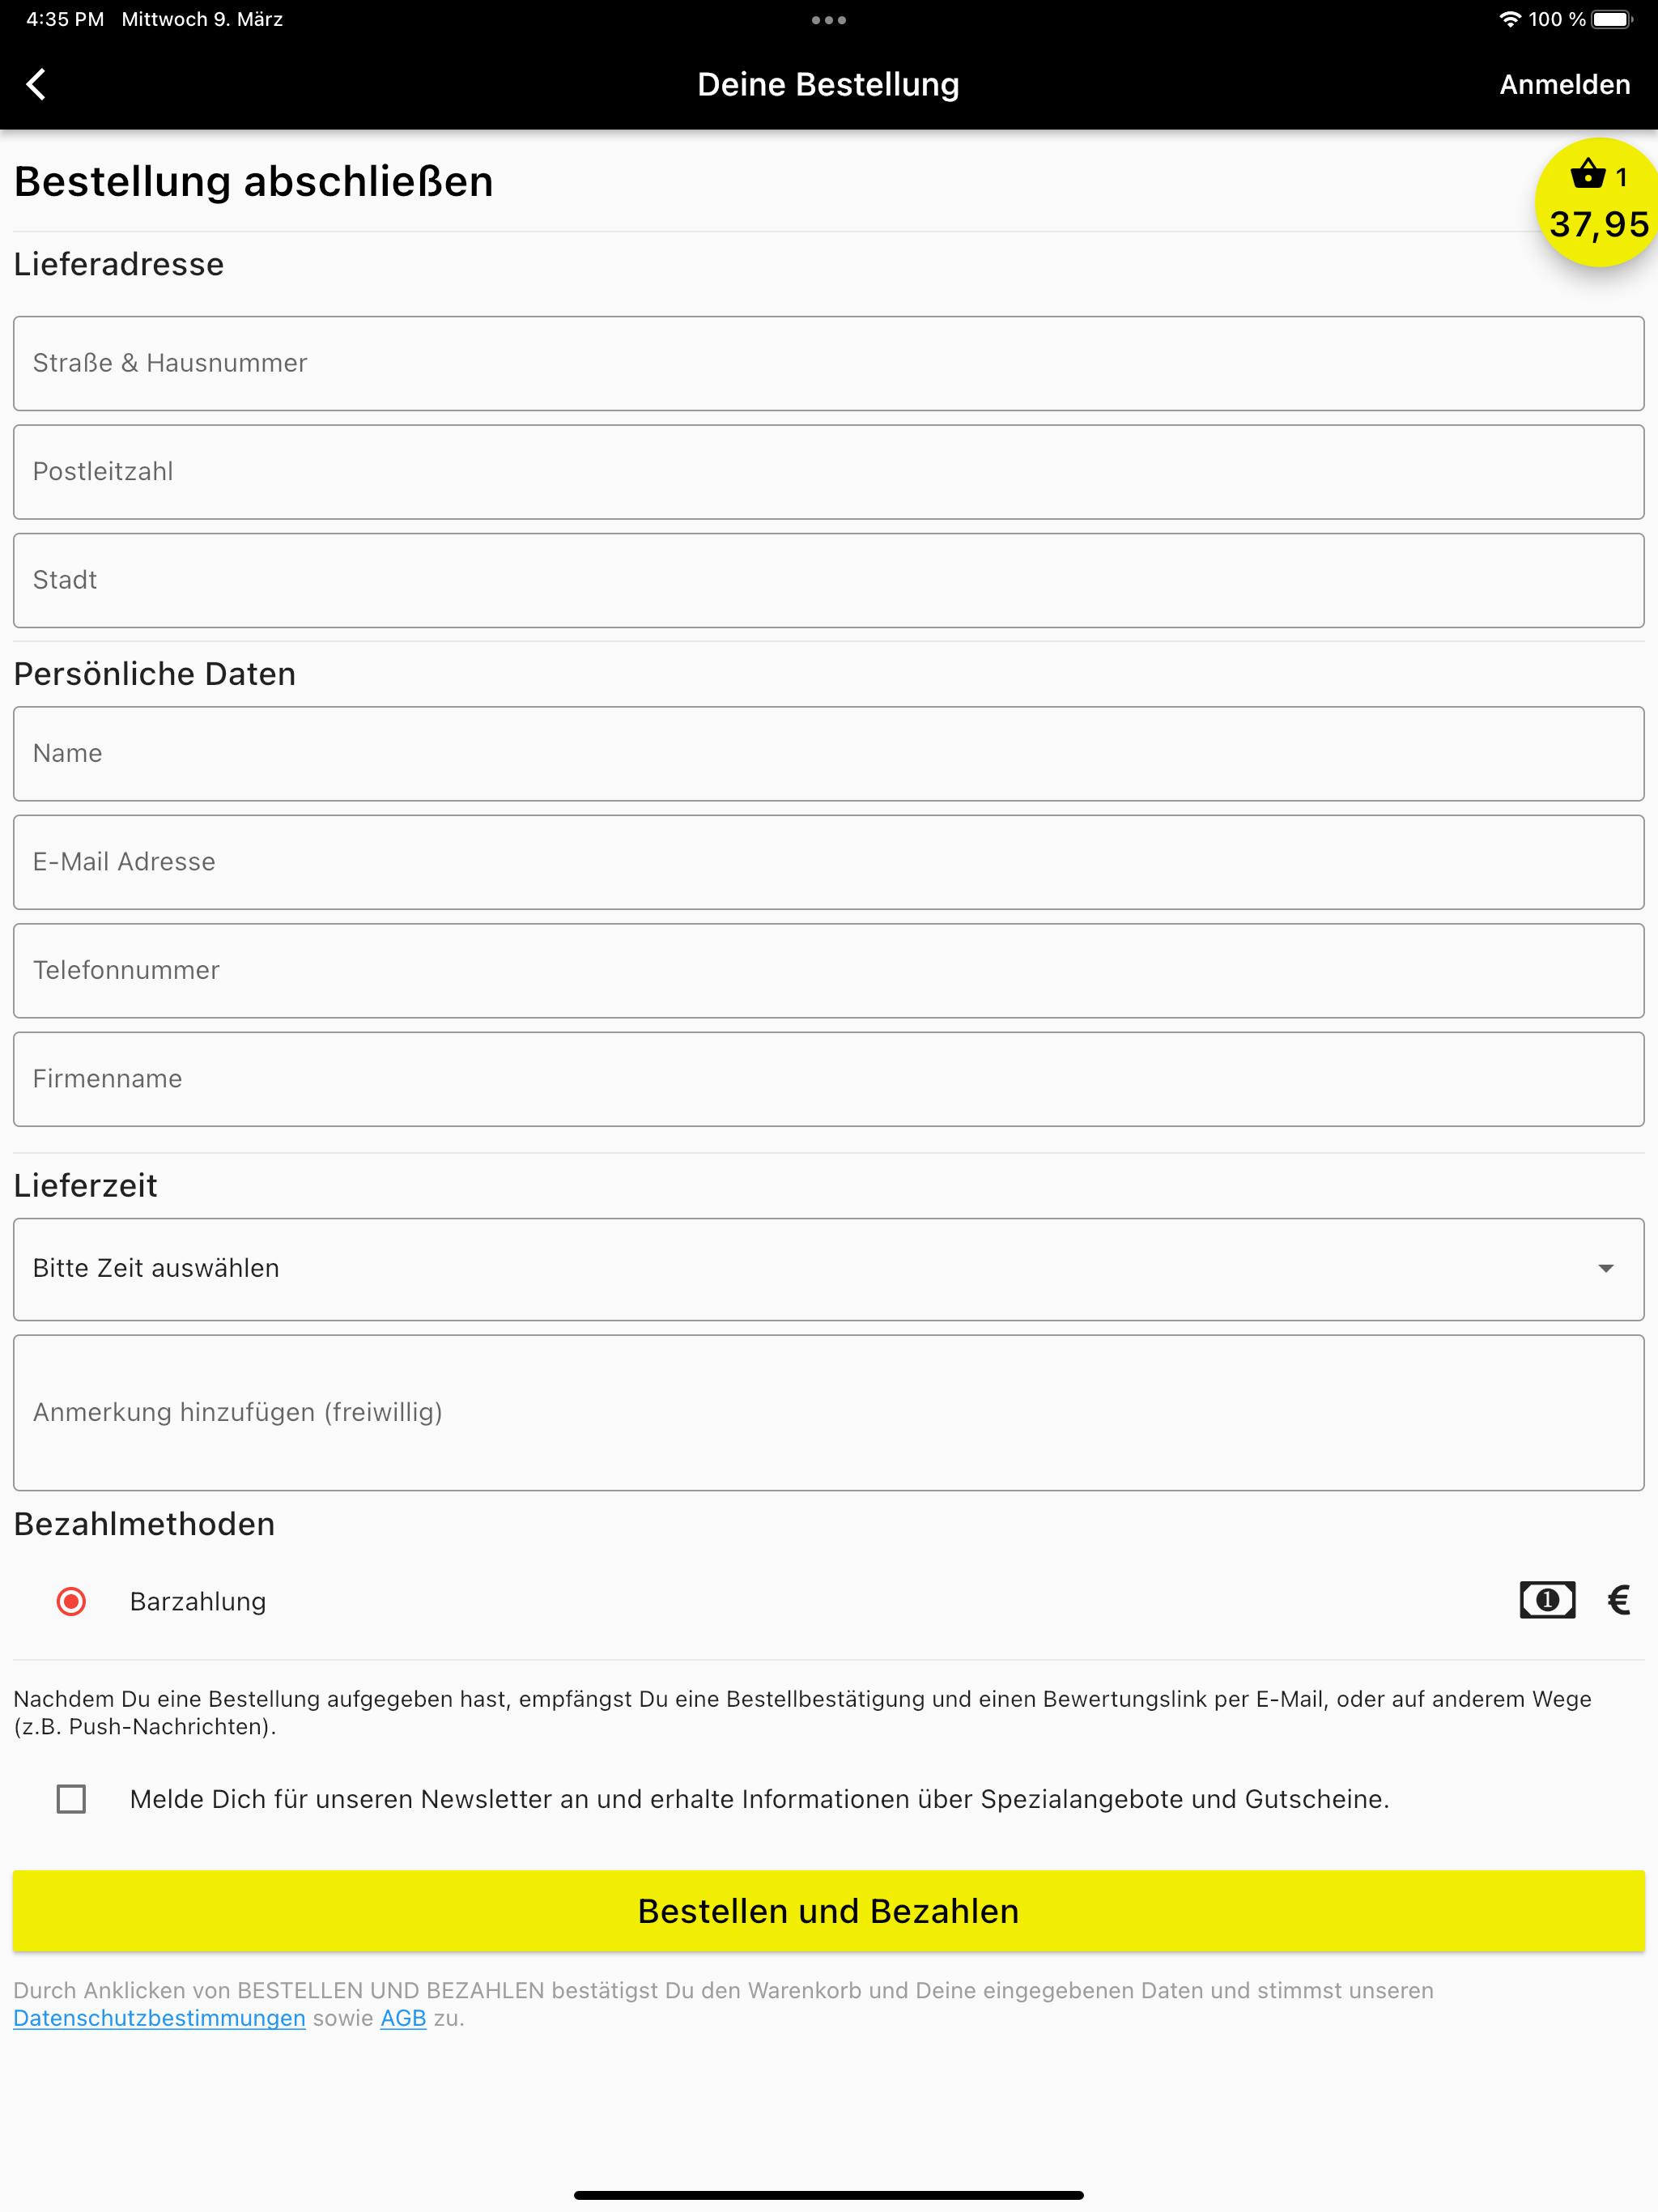Expand delivery time via dropdown arrow
This screenshot has width=1658, height=2212.
pyautogui.click(x=1605, y=1268)
